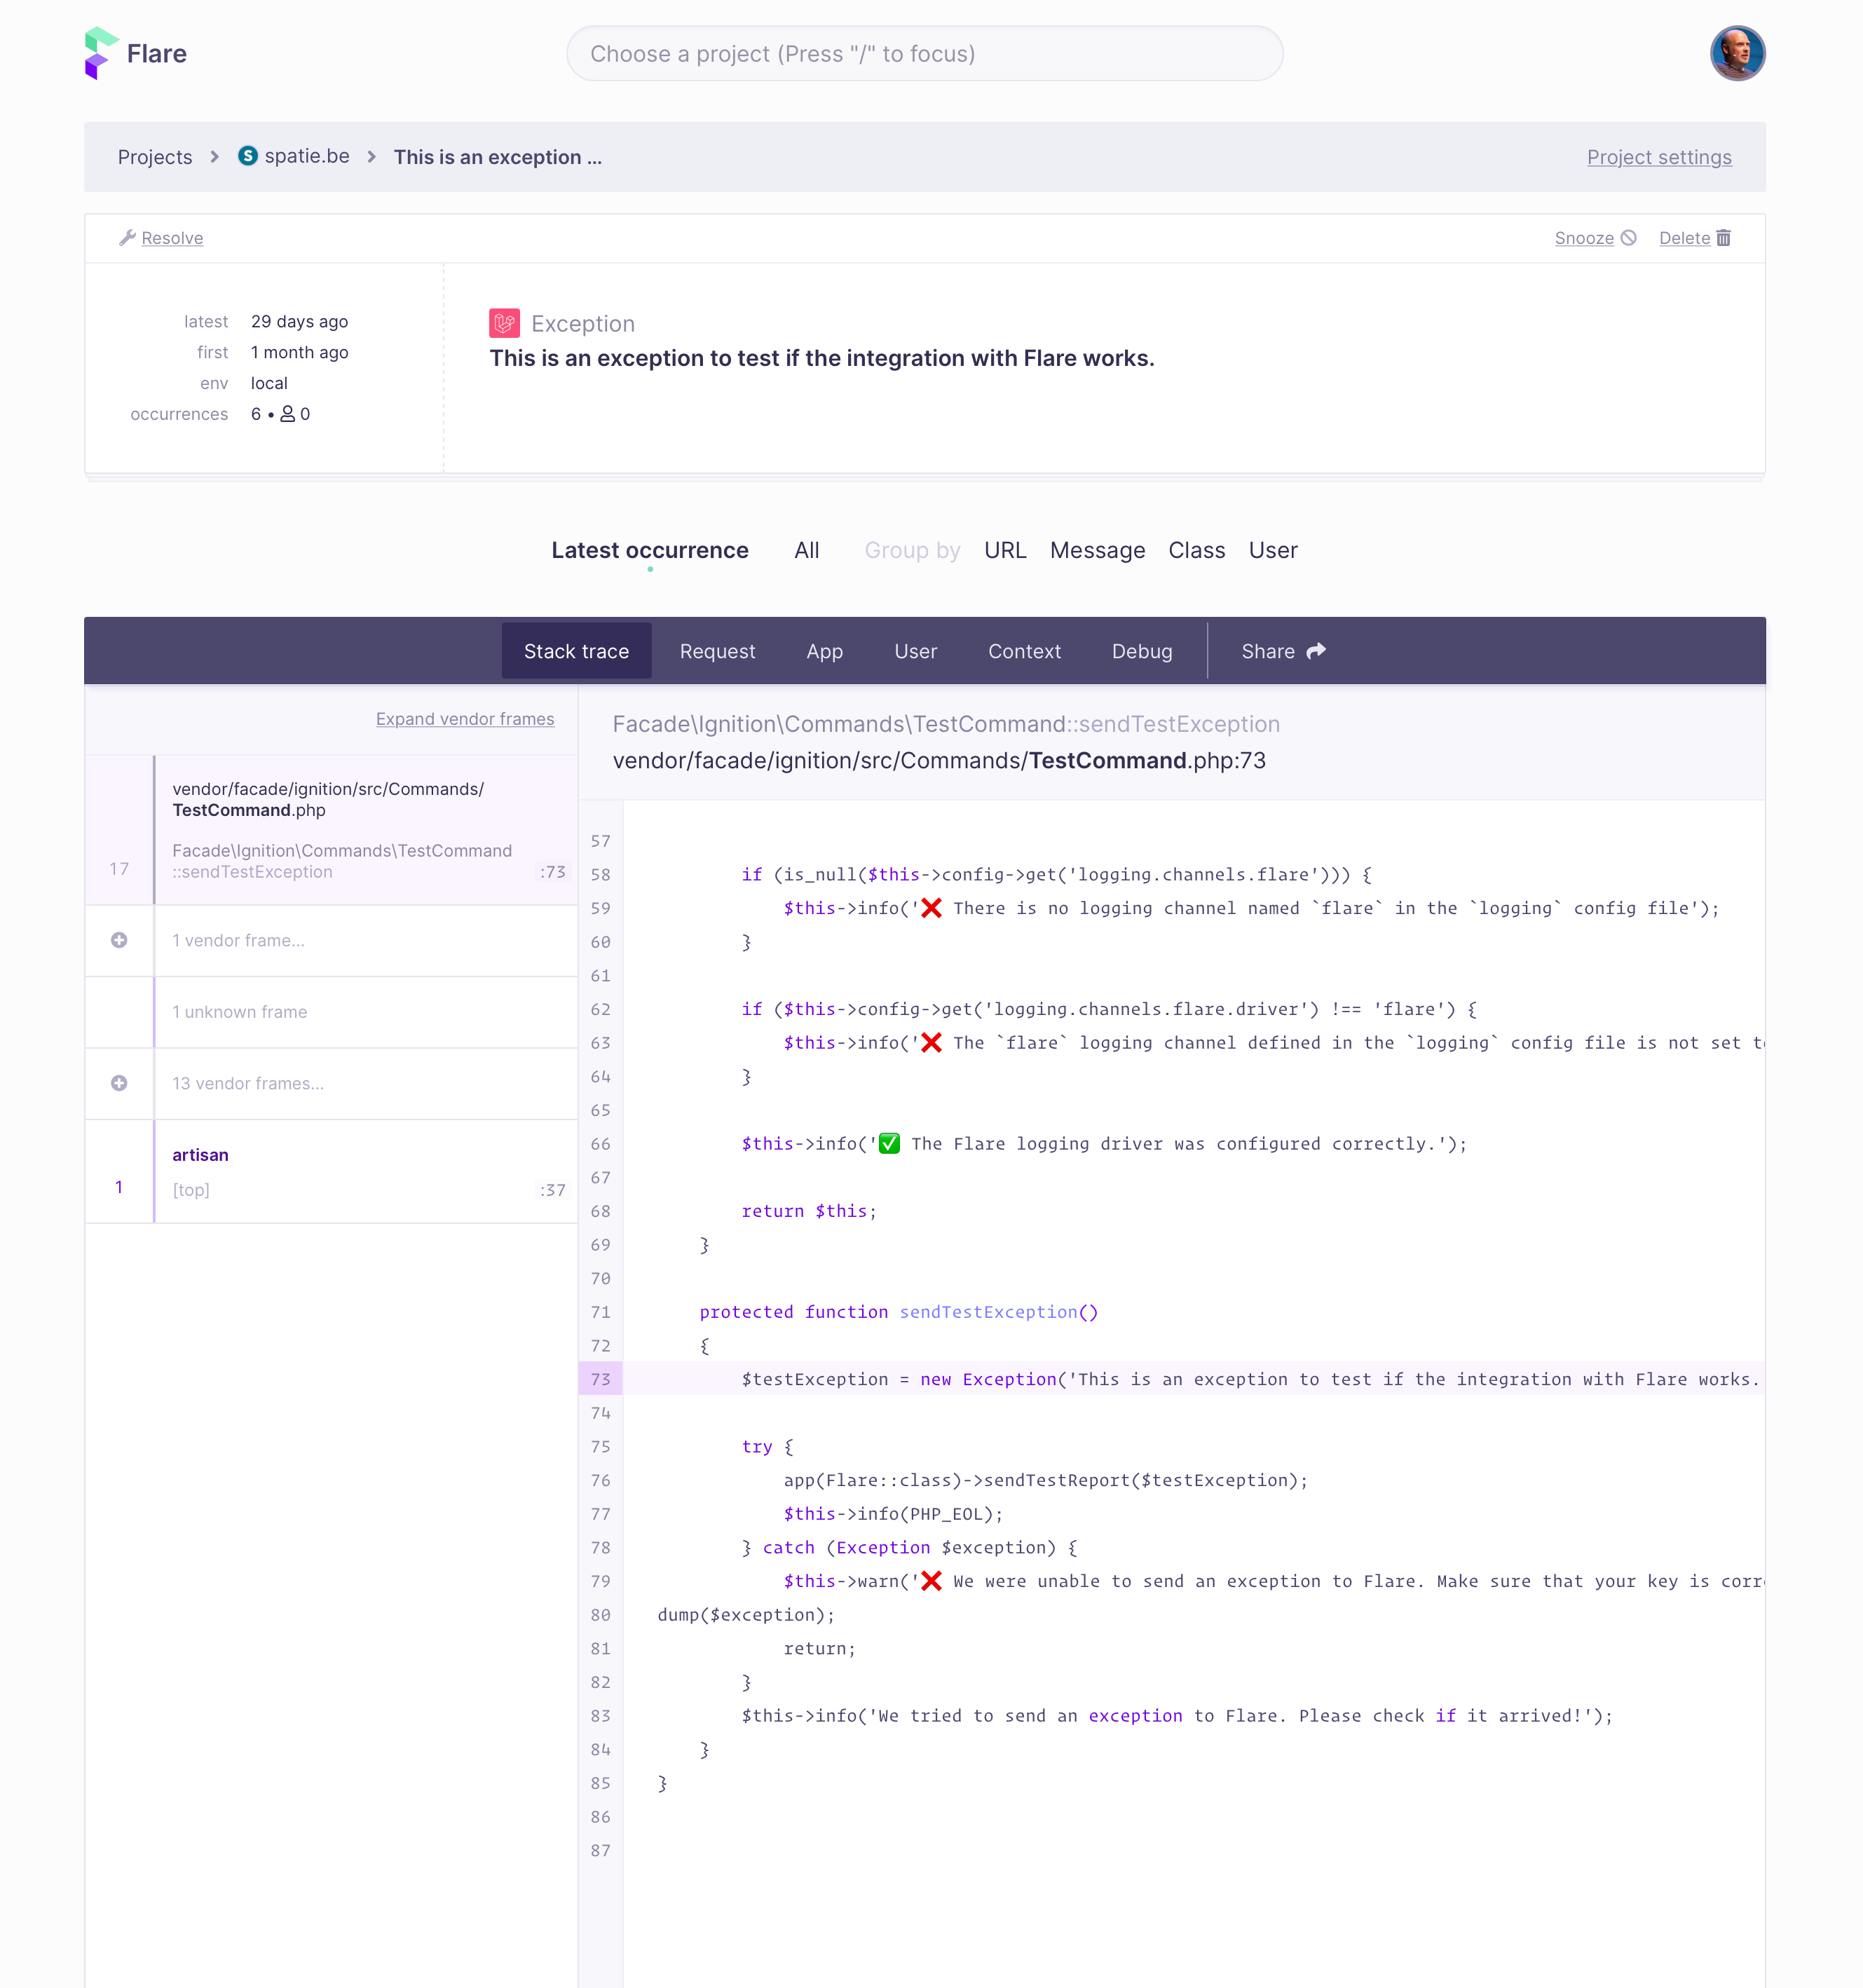The image size is (1863, 1988).
Task: Expand the 1 vendor frame plus icon
Action: click(119, 940)
